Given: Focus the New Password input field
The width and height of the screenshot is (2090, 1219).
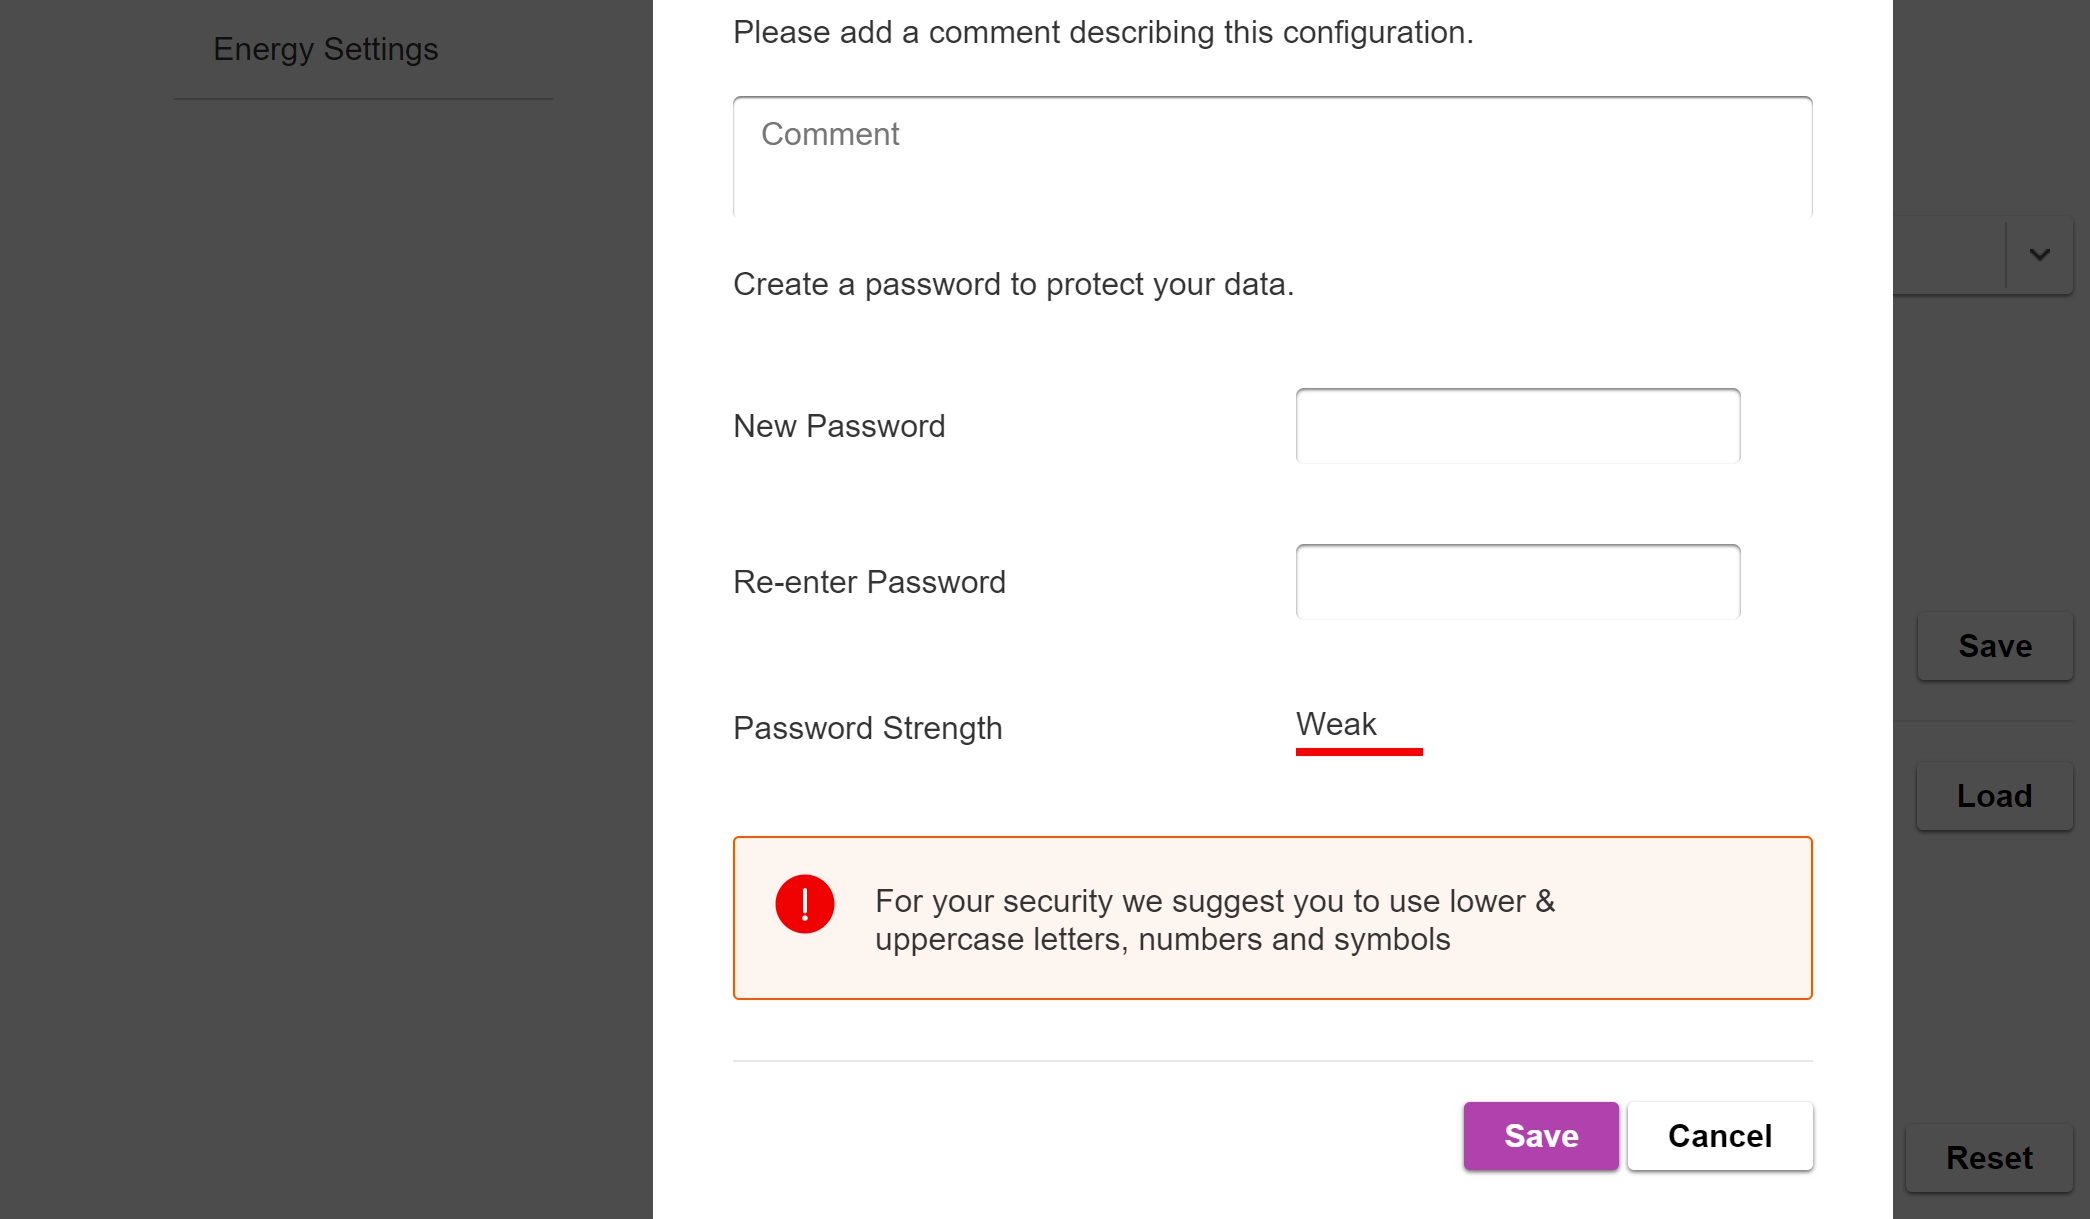Looking at the screenshot, I should pos(1517,426).
